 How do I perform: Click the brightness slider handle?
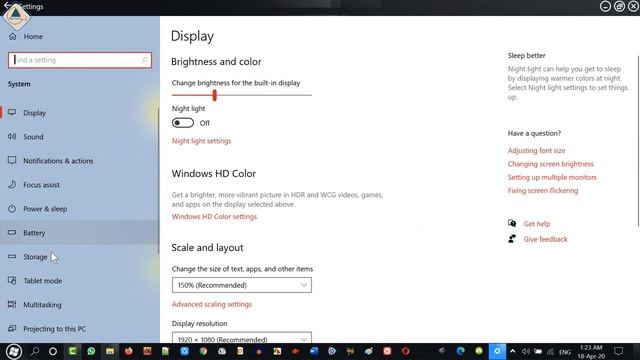tap(215, 95)
